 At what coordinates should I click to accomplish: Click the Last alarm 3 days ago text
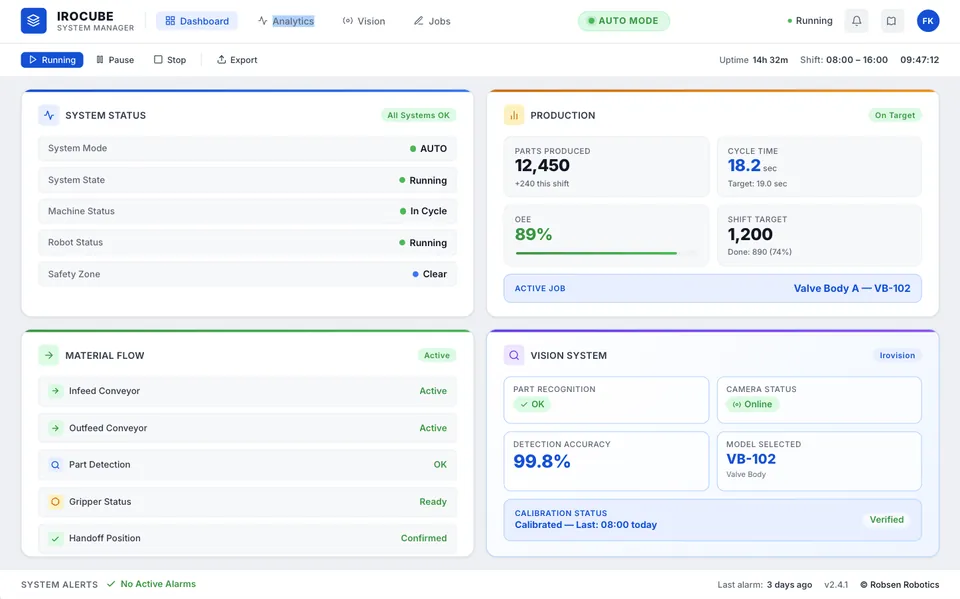pos(765,585)
